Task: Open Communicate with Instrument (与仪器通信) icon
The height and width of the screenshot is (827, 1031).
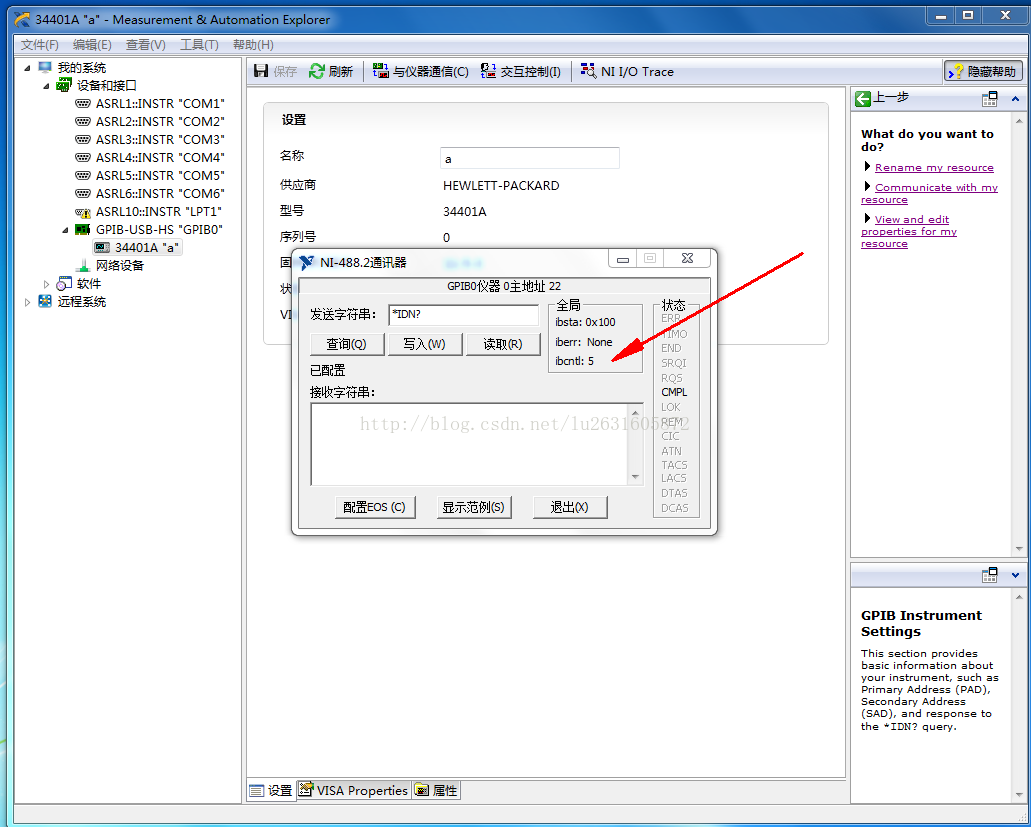Action: 381,70
